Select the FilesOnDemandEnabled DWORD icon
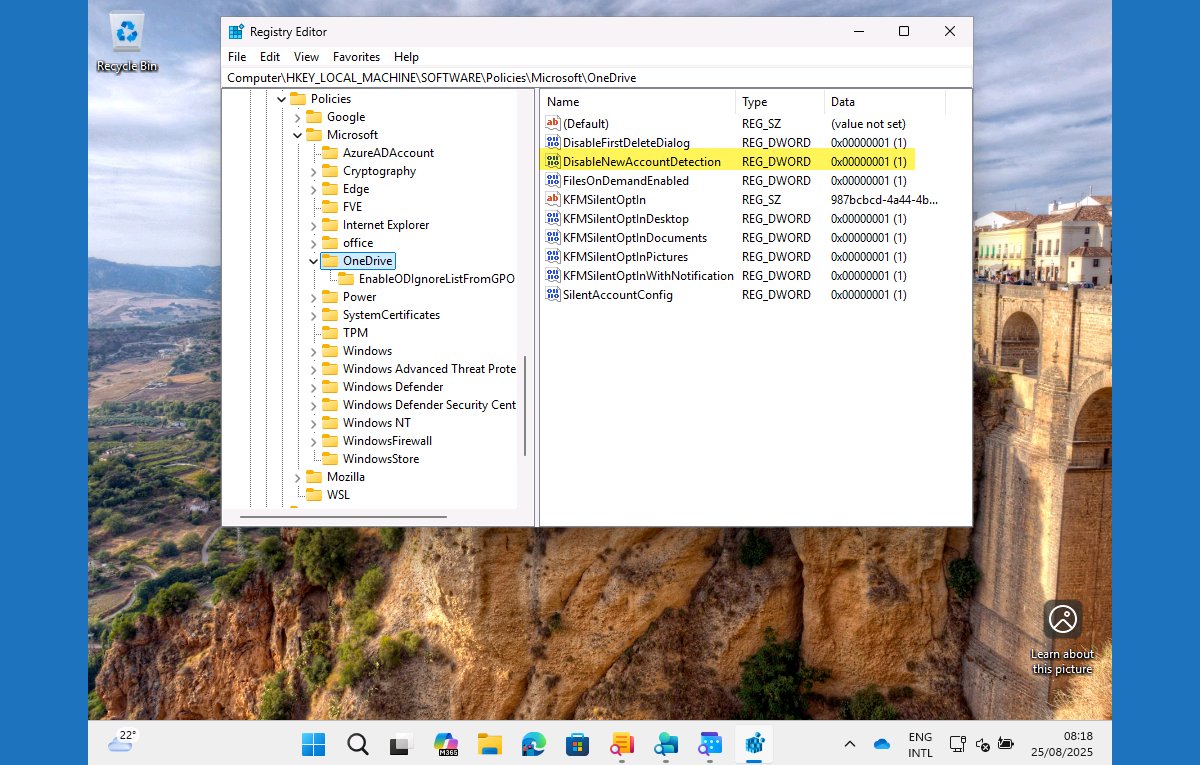Viewport: 1200px width, 765px height. click(x=553, y=181)
